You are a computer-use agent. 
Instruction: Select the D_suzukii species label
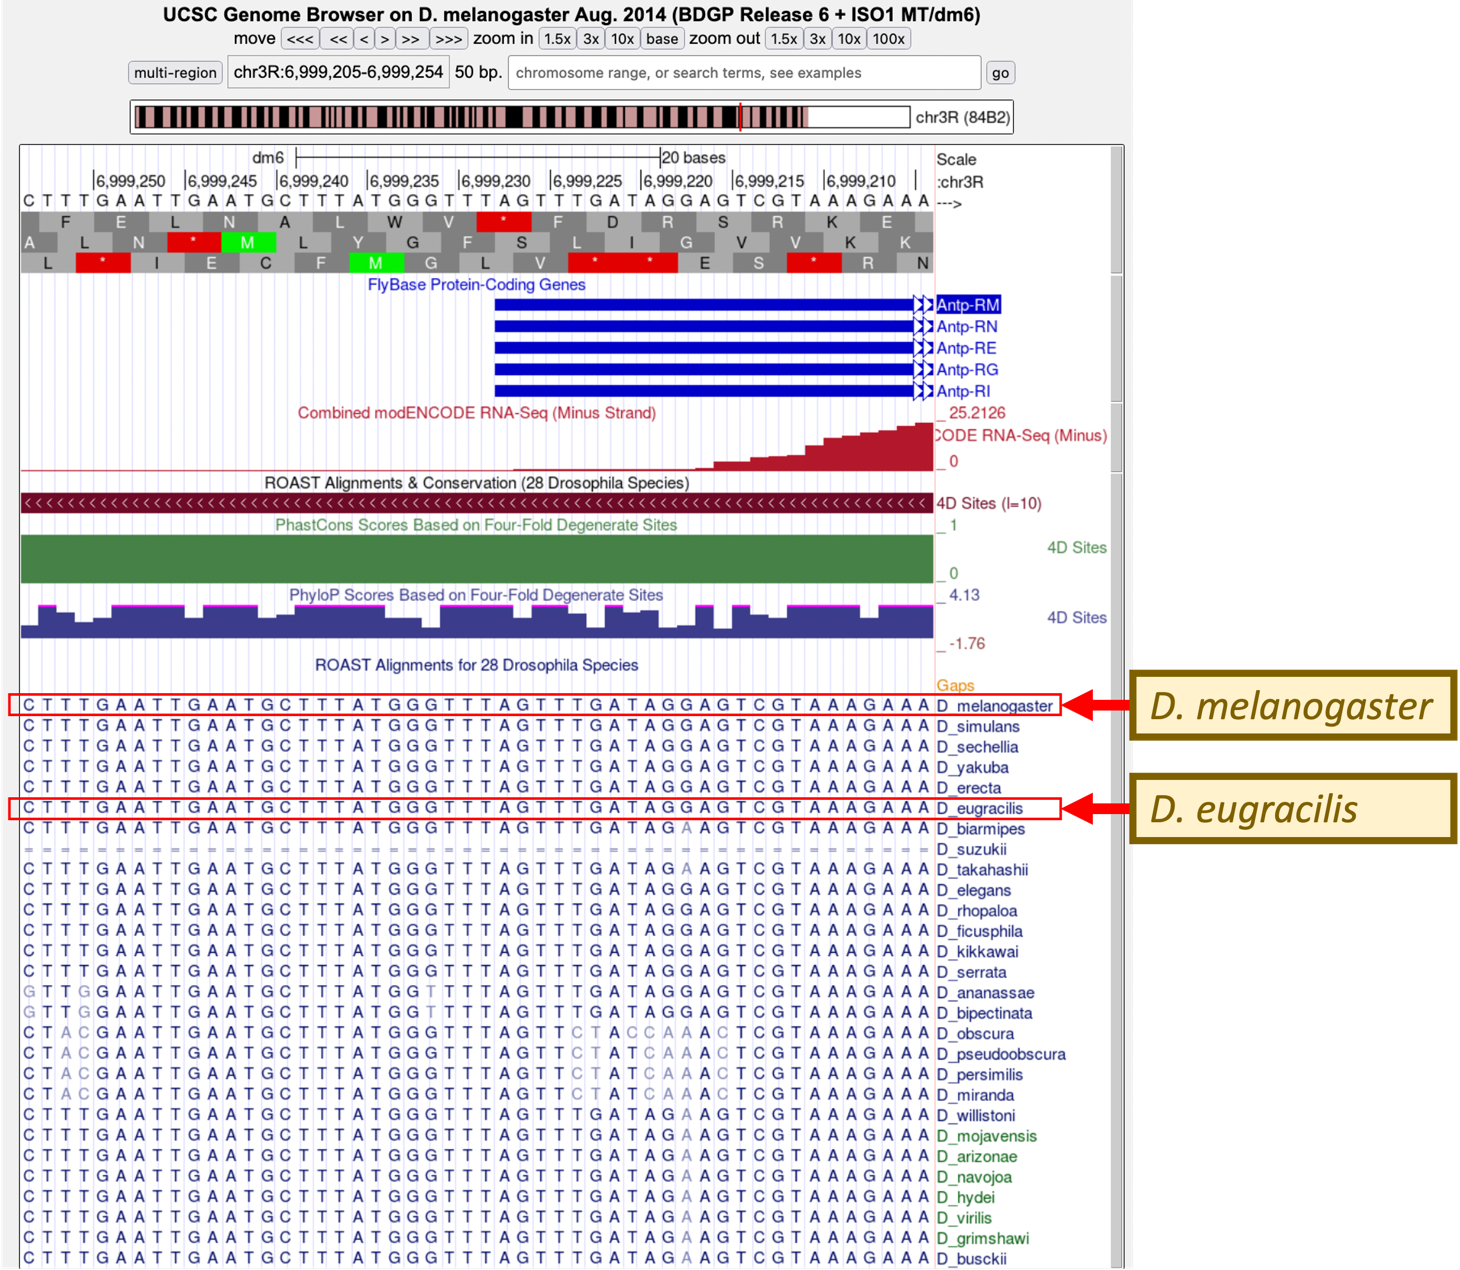click(x=971, y=850)
